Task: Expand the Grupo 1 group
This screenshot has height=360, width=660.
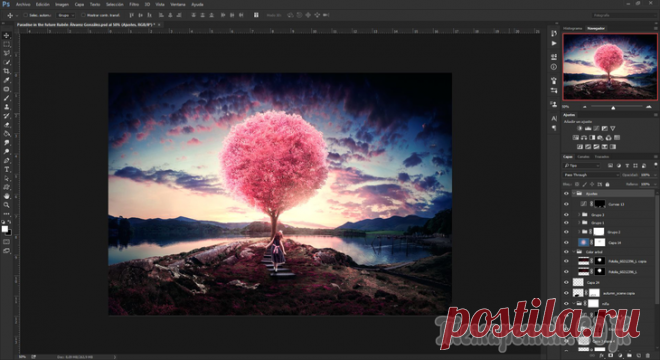Action: [x=579, y=223]
